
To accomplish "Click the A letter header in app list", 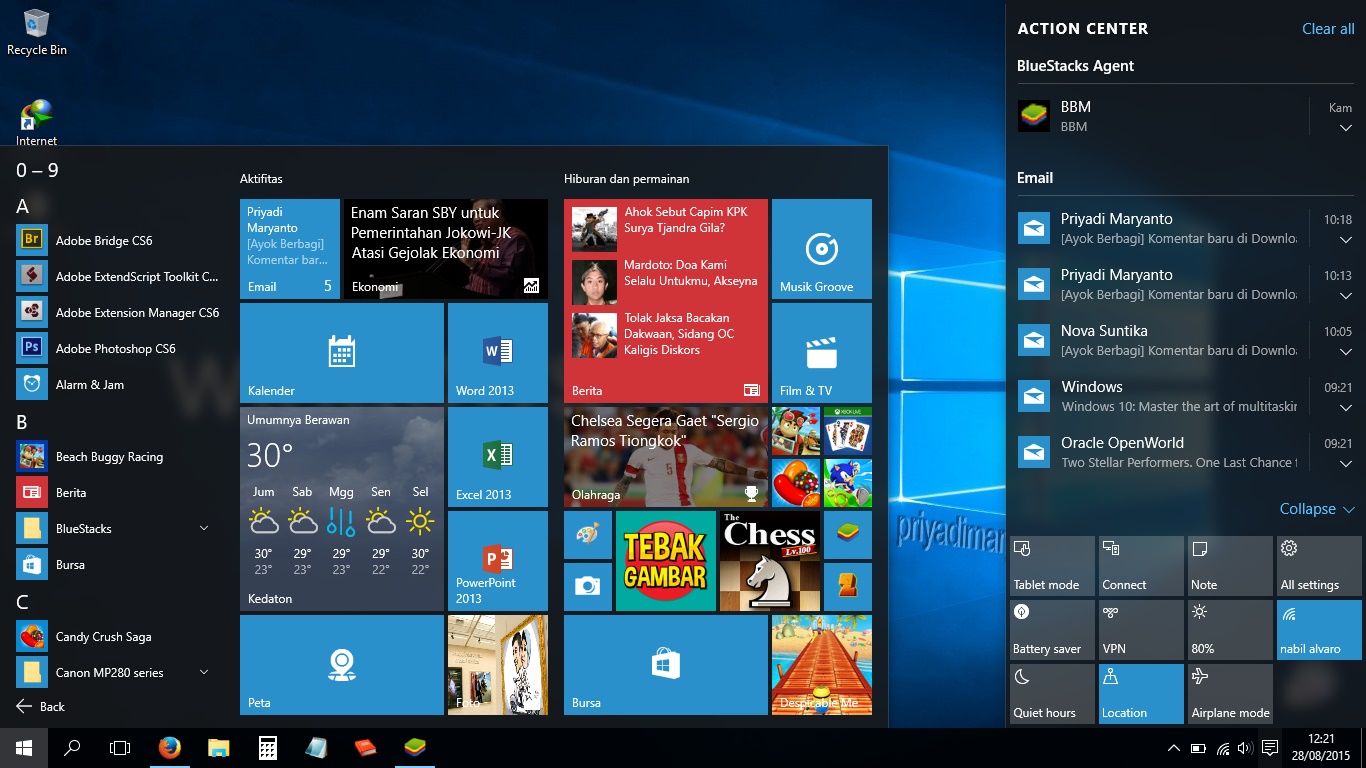I will tap(22, 207).
